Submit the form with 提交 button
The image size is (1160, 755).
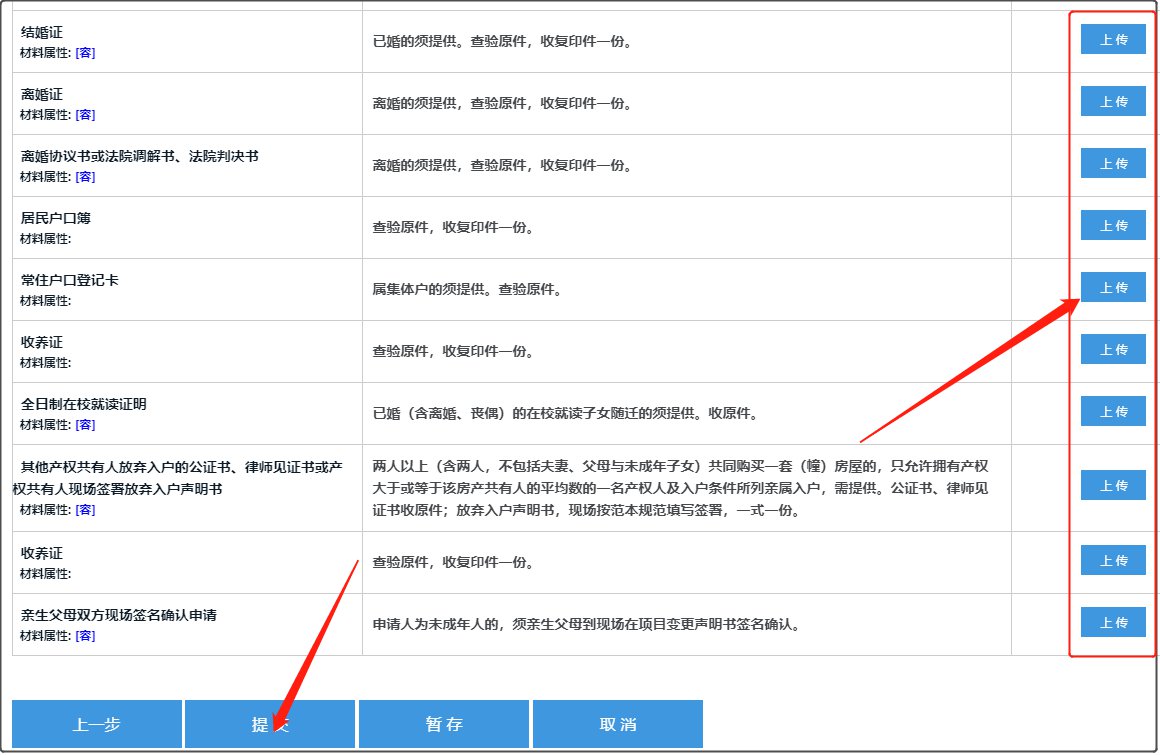(270, 724)
